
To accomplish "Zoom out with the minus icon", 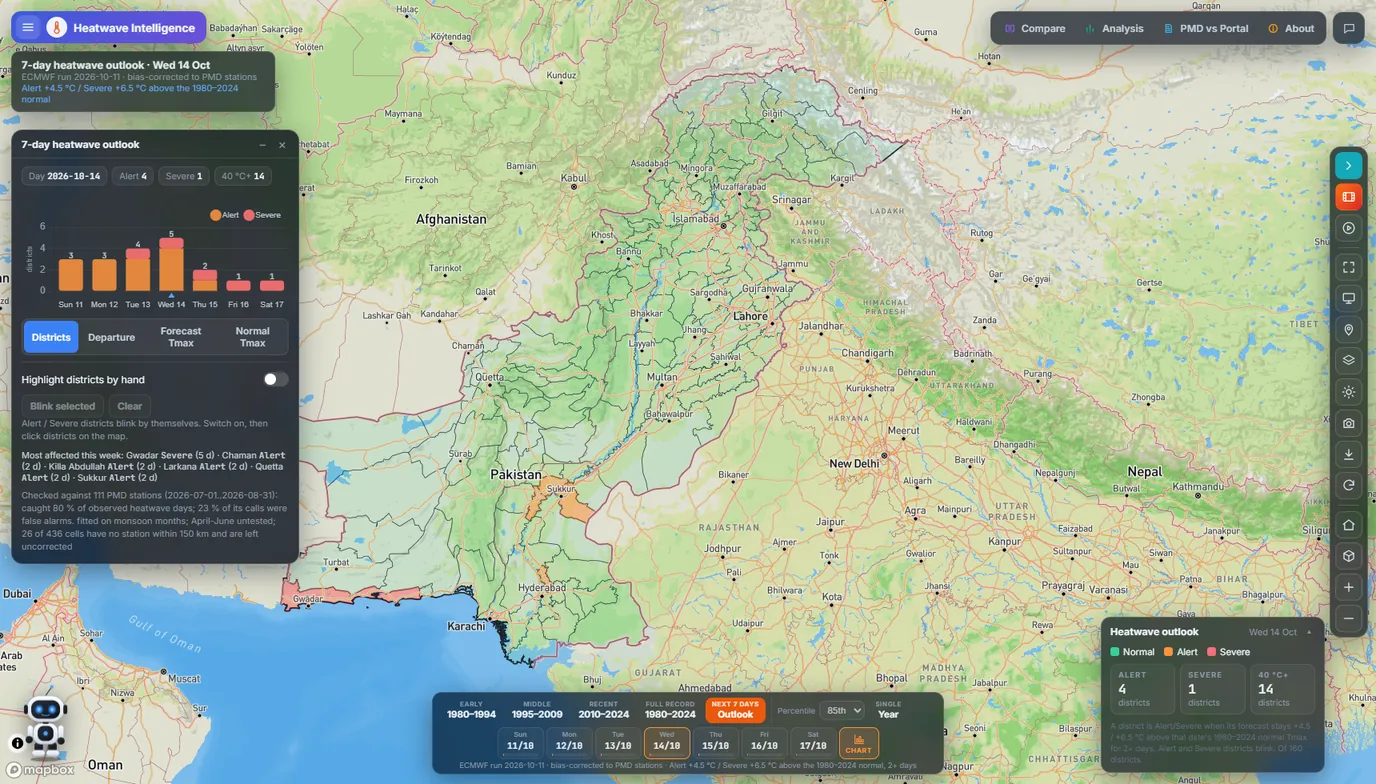I will click(1348, 618).
